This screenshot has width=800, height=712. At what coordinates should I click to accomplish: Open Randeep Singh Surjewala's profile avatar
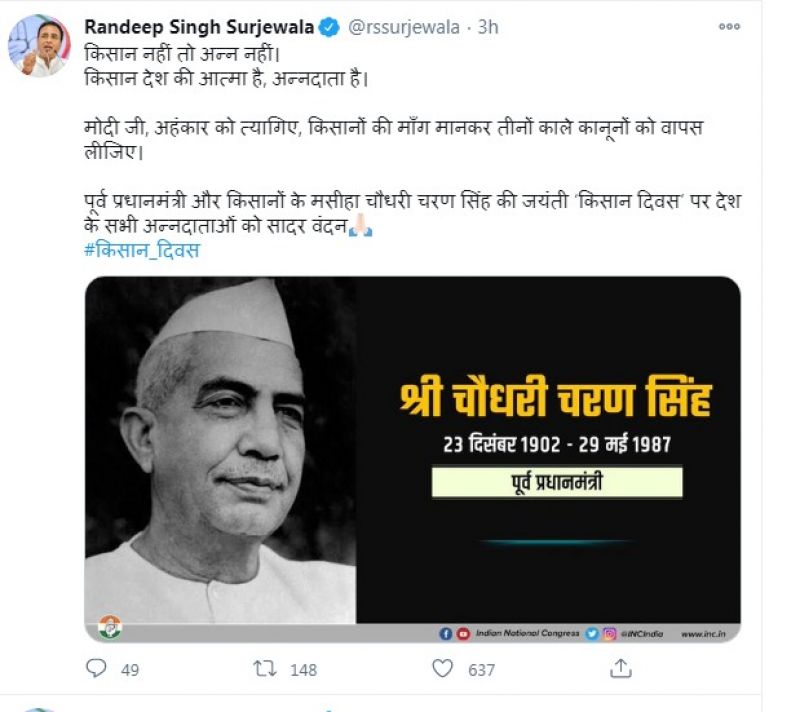click(x=39, y=45)
